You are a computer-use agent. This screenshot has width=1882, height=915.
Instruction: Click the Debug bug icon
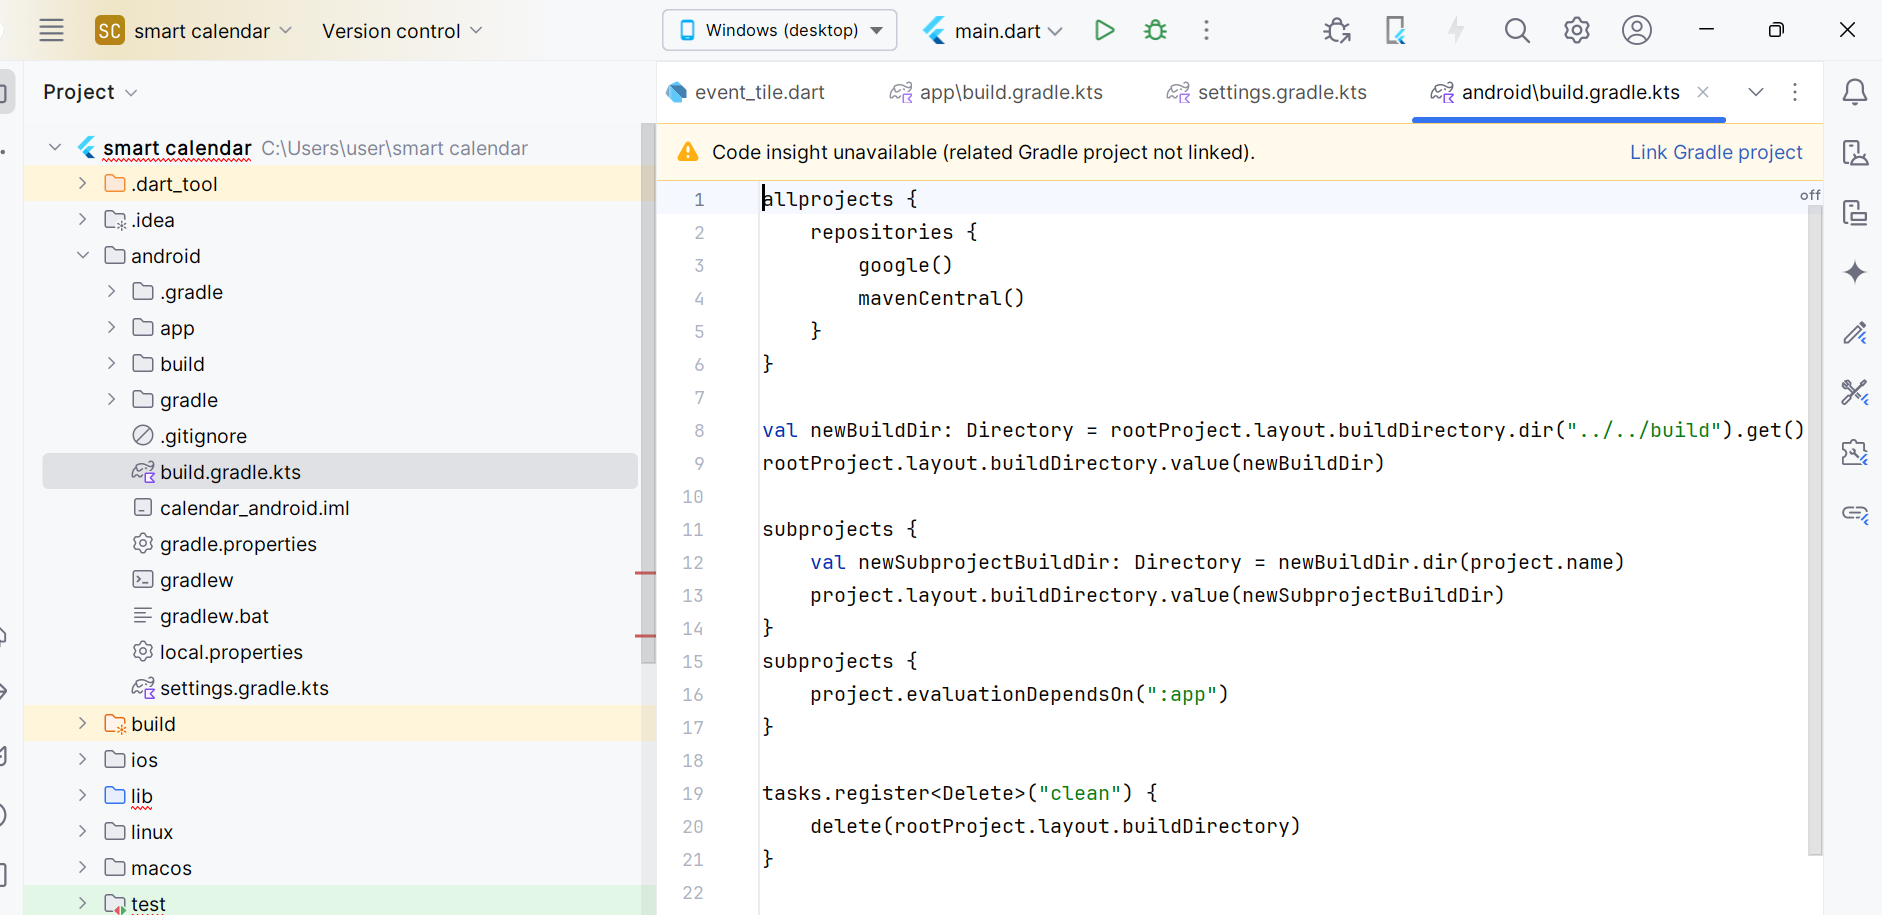pos(1155,30)
